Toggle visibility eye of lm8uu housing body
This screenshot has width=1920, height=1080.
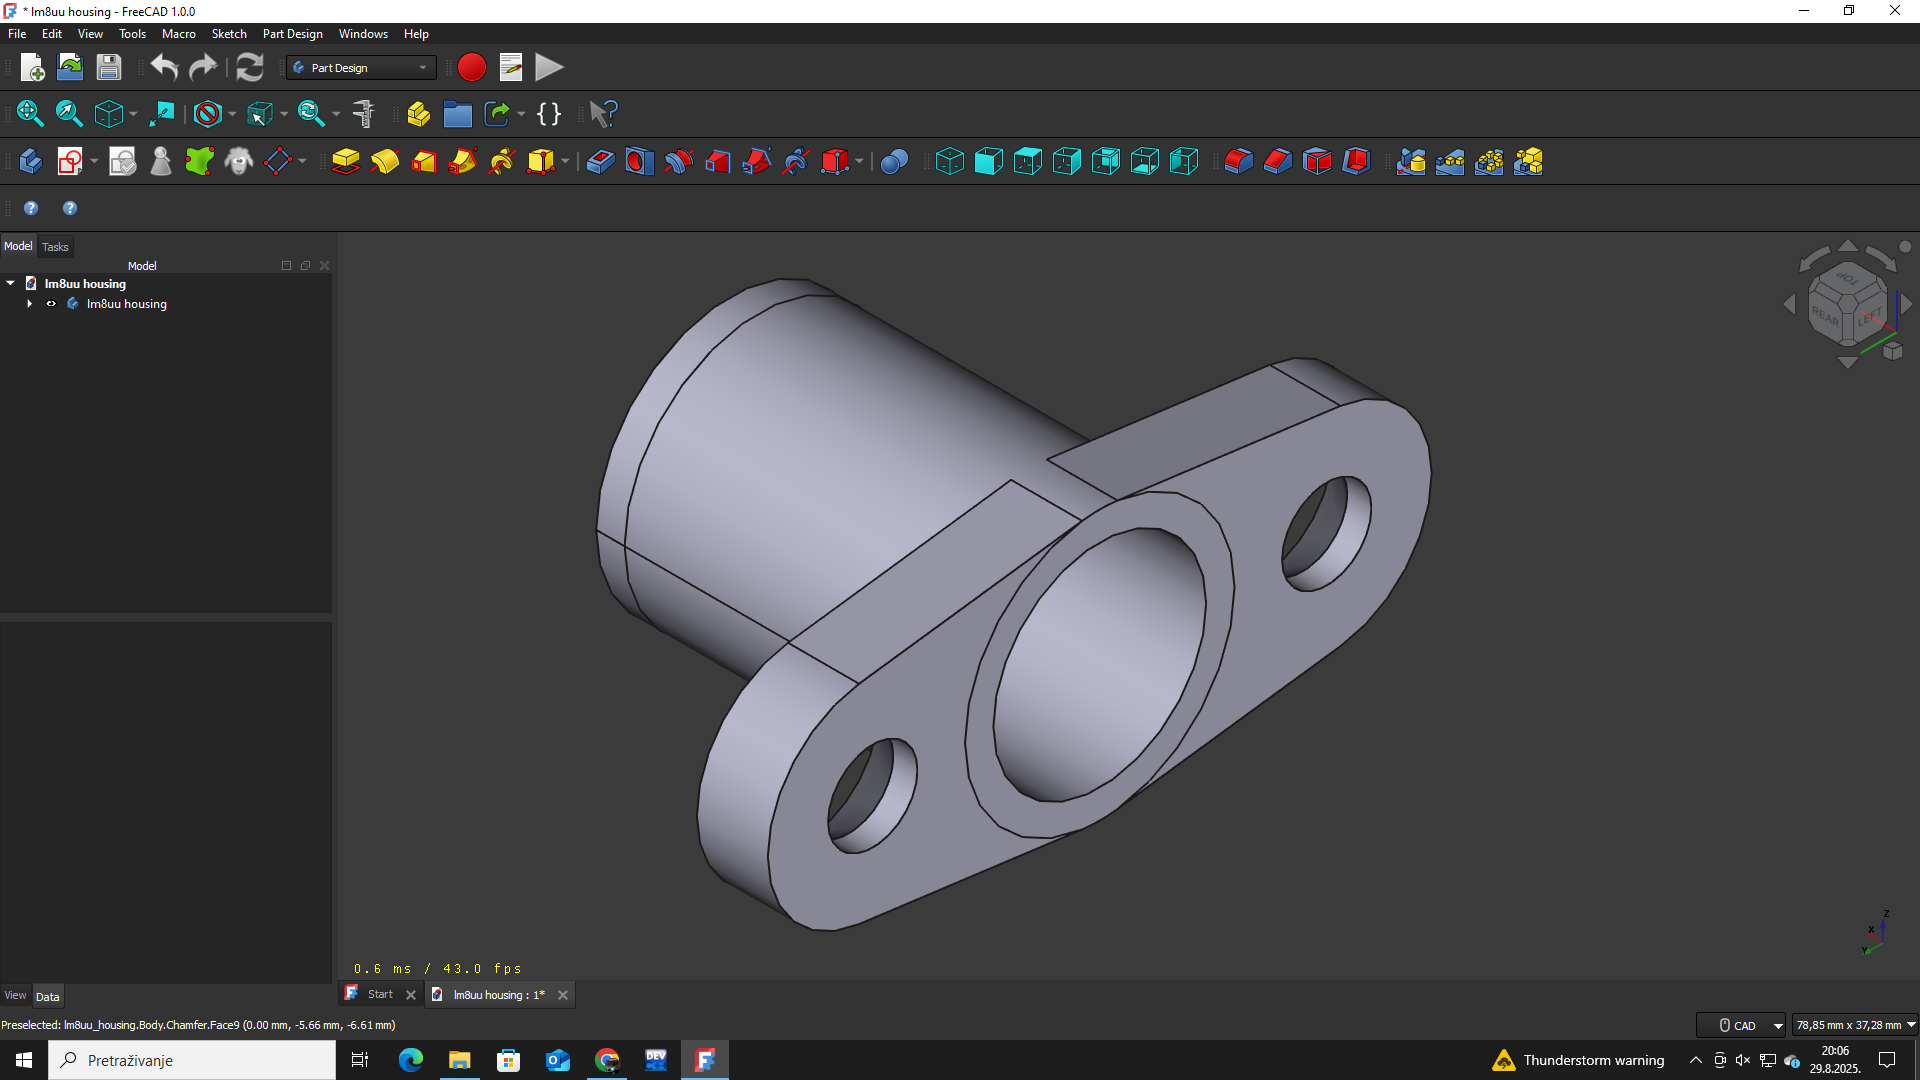(51, 304)
